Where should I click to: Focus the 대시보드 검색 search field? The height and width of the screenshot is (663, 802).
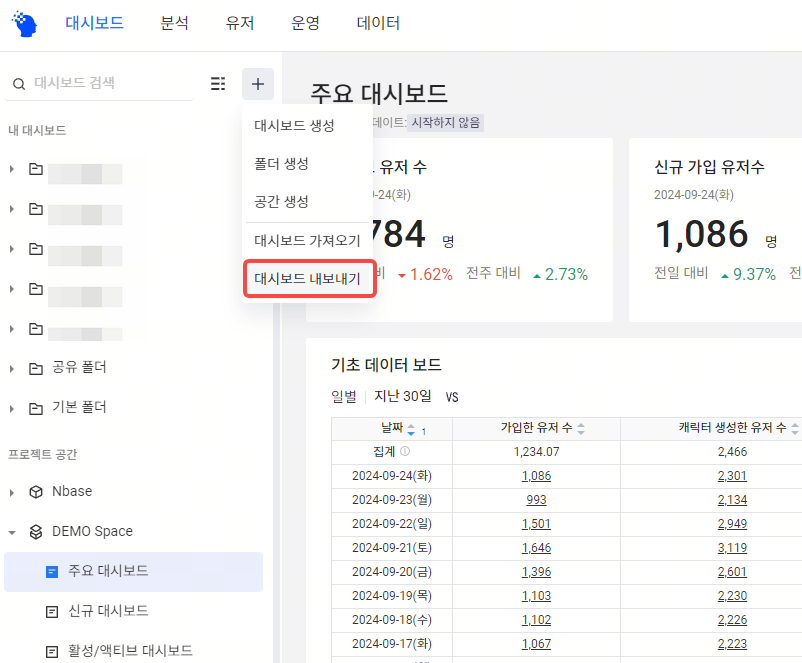click(99, 83)
